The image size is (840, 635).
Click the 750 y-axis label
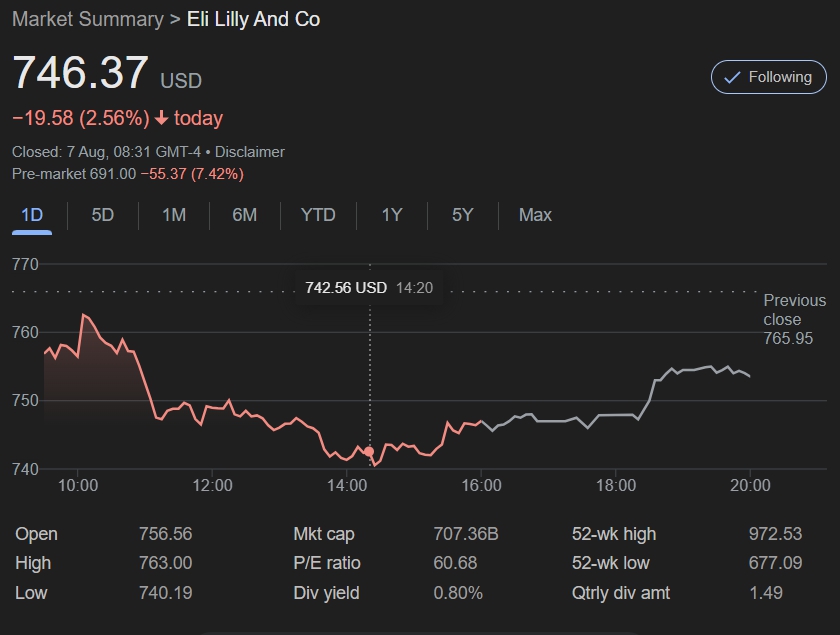coord(25,401)
